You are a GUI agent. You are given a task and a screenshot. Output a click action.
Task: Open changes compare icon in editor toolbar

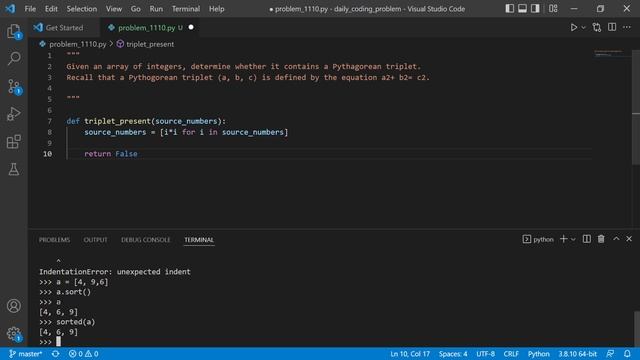[x=597, y=27]
